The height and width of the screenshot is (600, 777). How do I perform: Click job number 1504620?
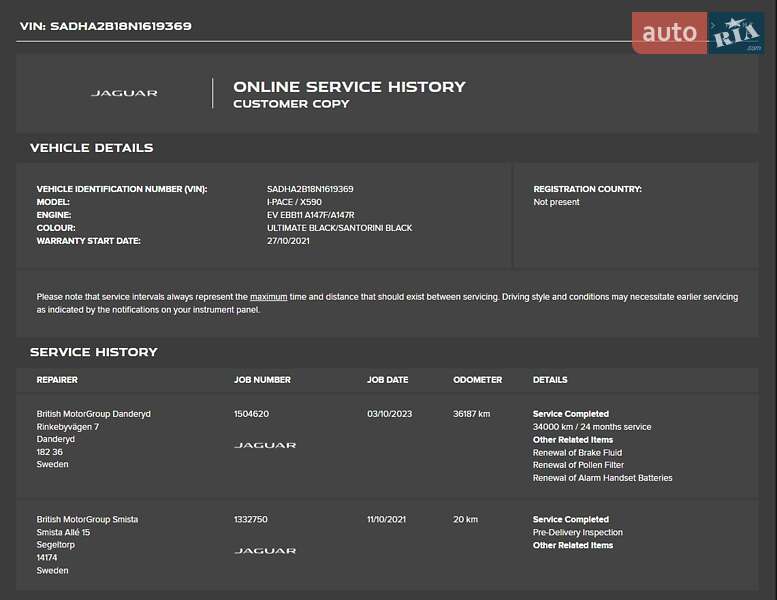click(x=252, y=414)
